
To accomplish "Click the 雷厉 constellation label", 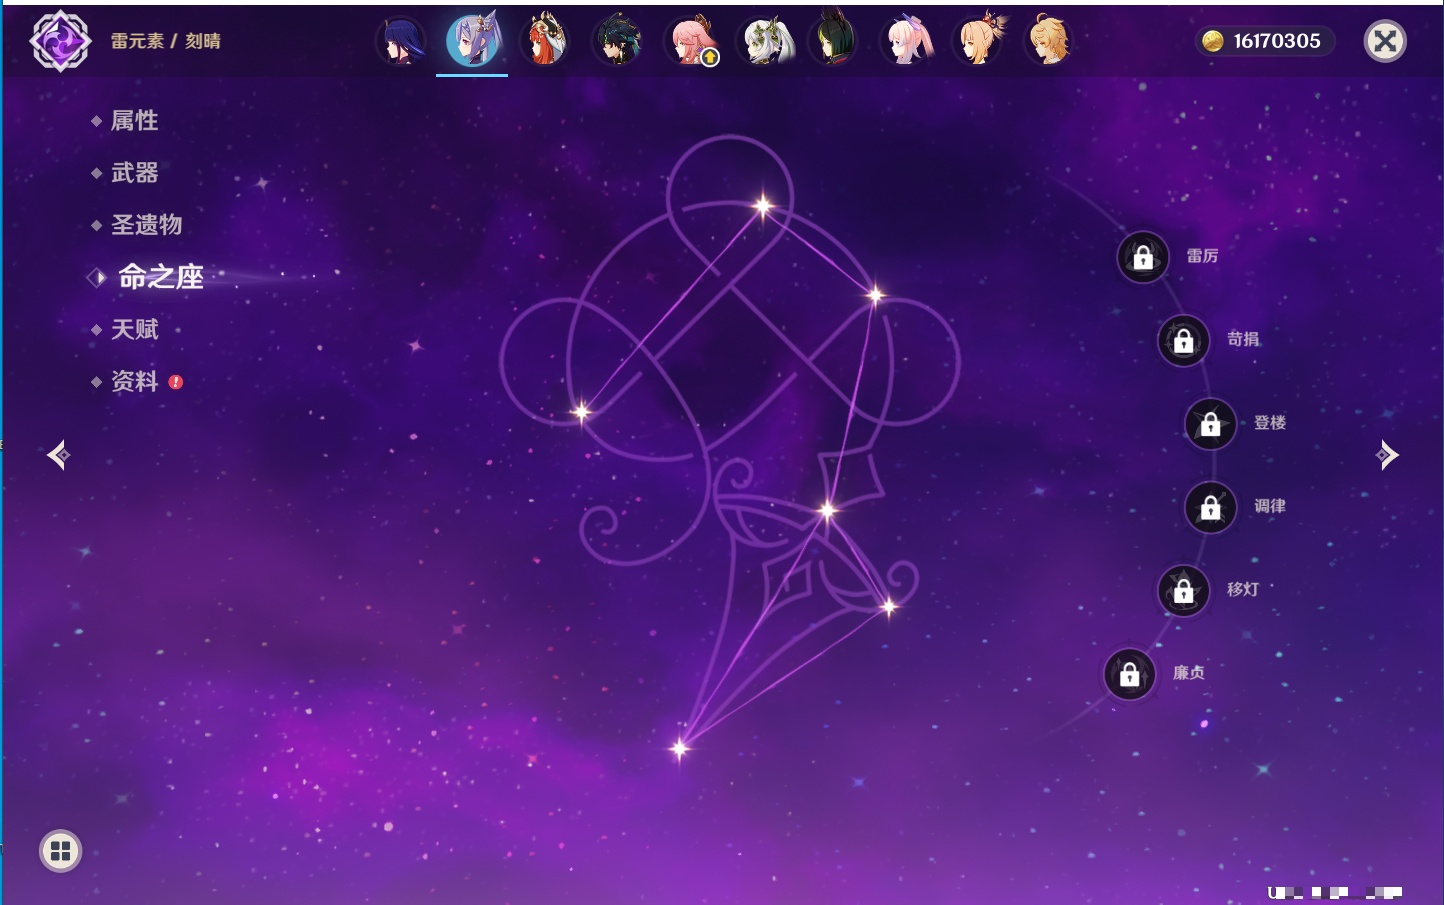I will [1202, 256].
